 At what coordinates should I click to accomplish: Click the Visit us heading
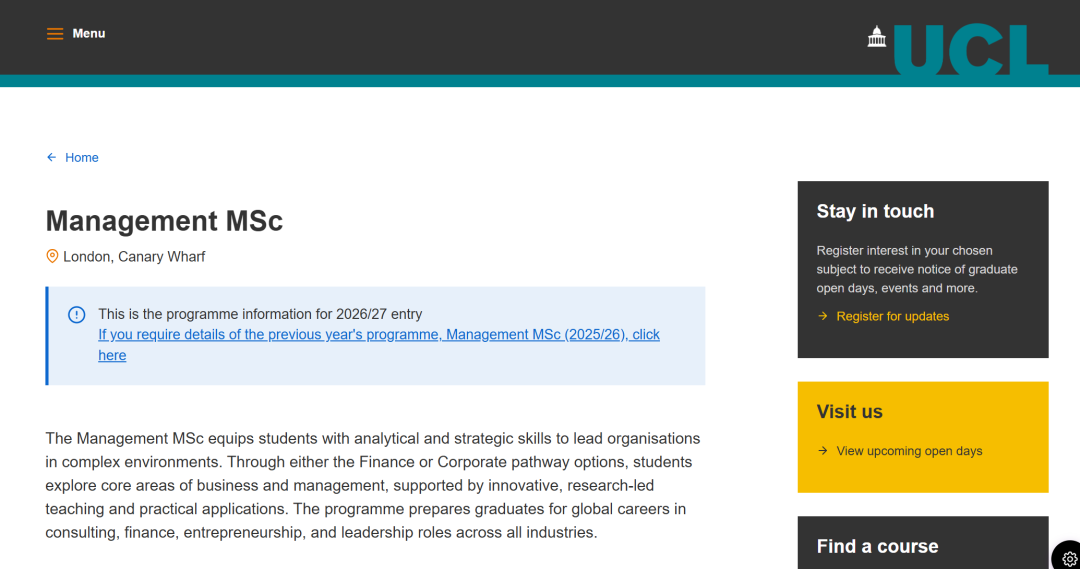[849, 411]
